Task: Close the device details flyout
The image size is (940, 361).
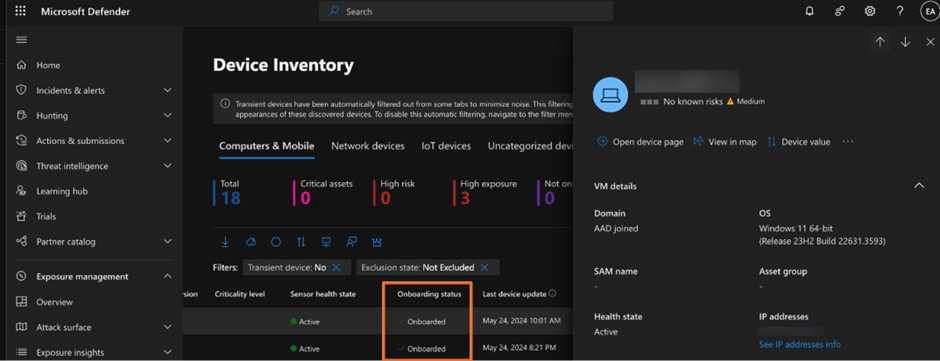Action: pos(930,42)
